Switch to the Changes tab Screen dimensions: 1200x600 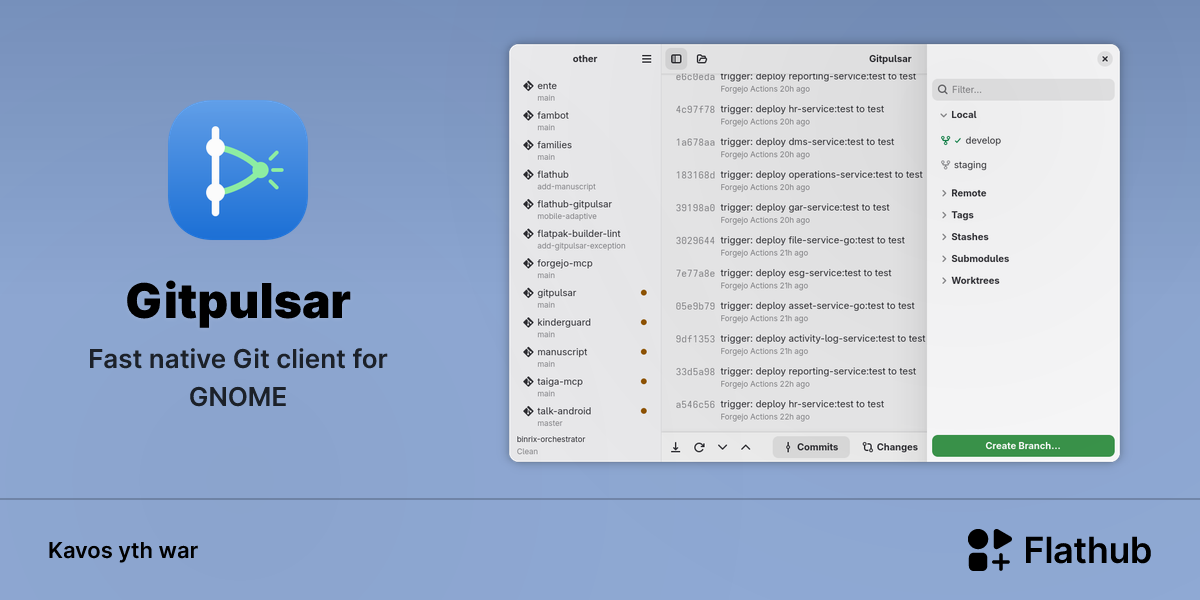890,447
